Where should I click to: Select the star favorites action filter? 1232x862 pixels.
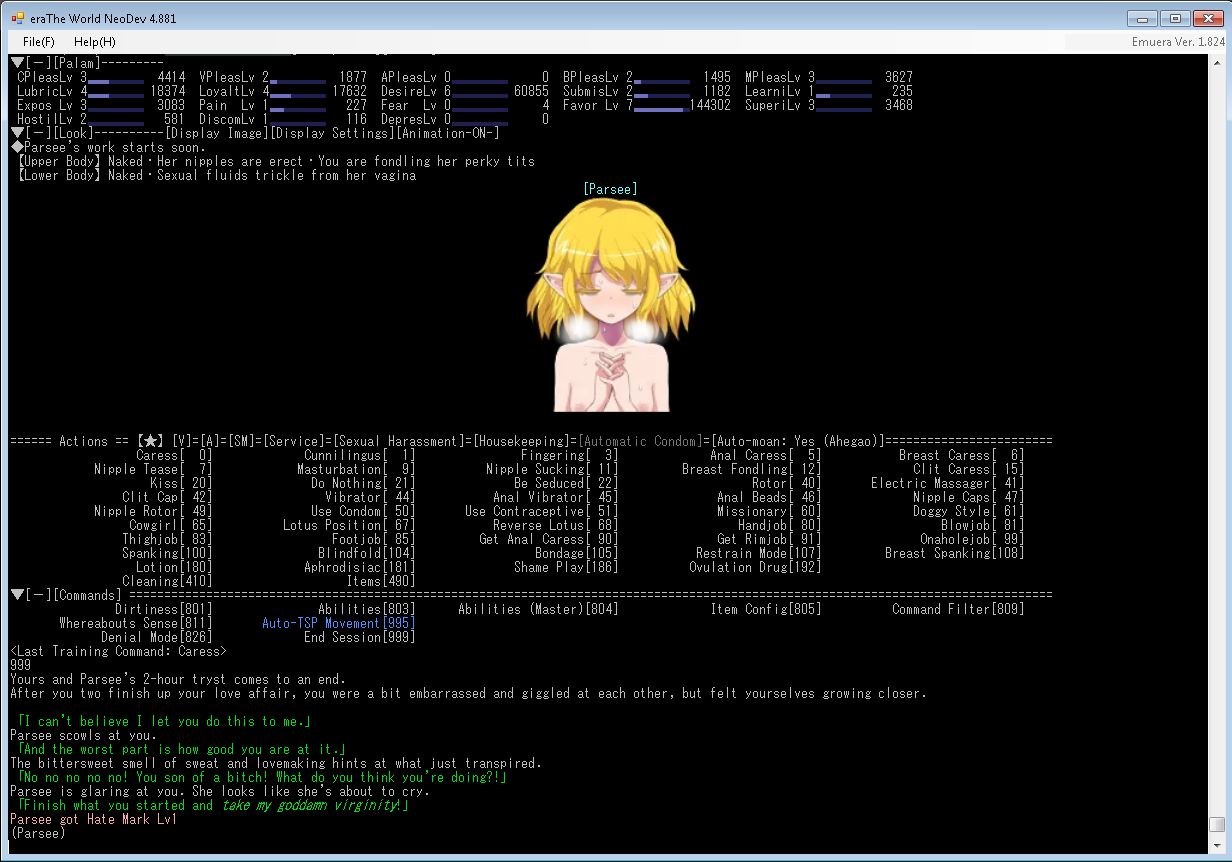pyautogui.click(x=151, y=441)
